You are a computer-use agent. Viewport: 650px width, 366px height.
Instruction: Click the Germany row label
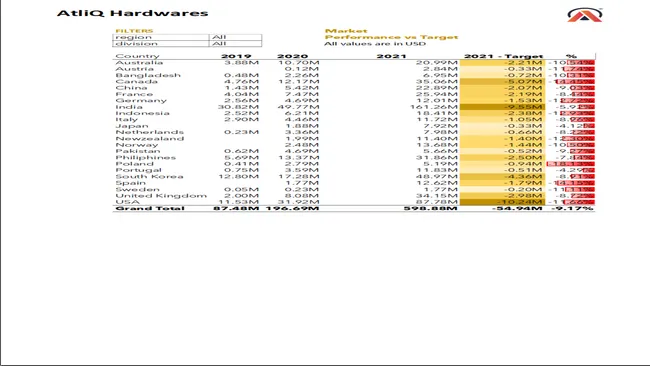click(141, 101)
